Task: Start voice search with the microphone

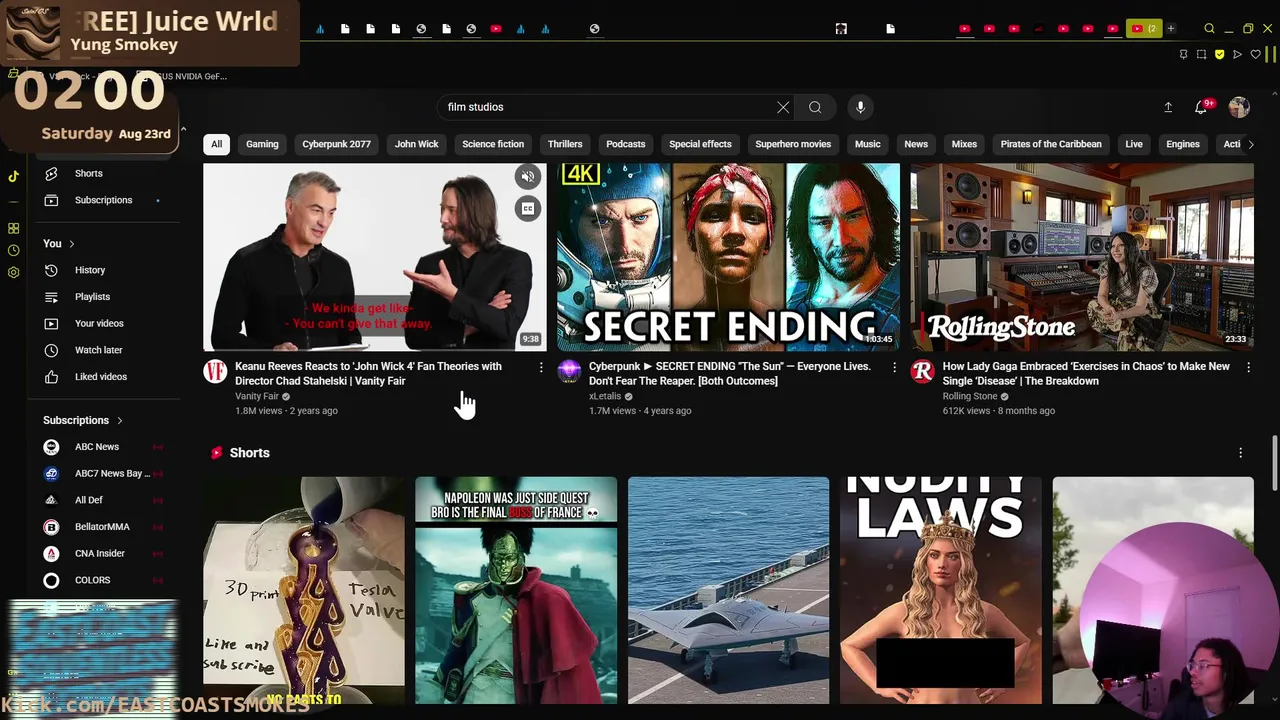Action: click(860, 107)
